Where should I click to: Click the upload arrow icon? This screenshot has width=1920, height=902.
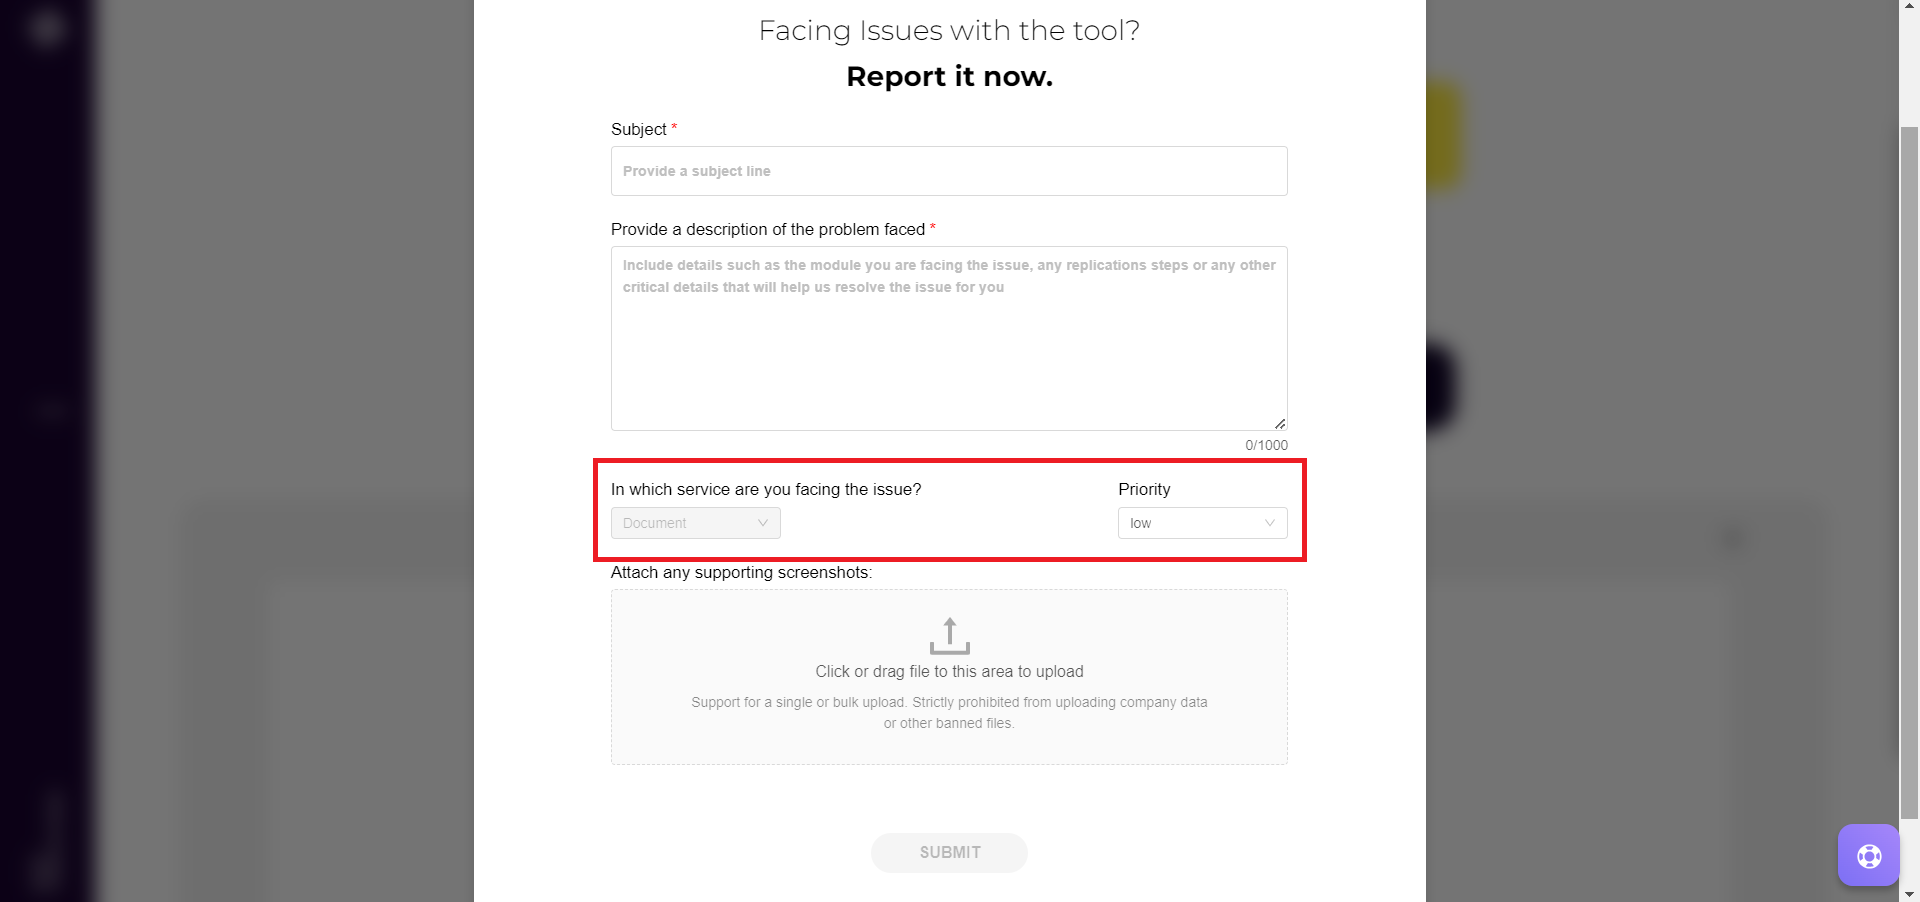pos(949,636)
